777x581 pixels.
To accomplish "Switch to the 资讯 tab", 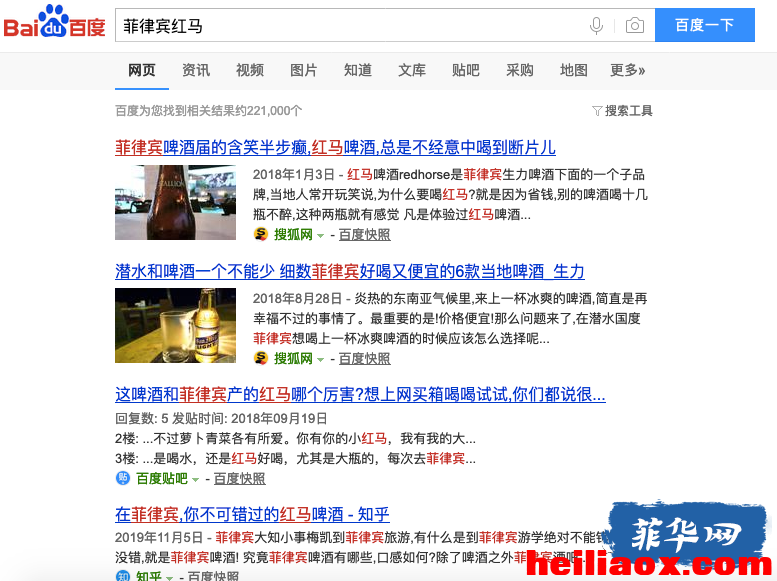I will 196,70.
